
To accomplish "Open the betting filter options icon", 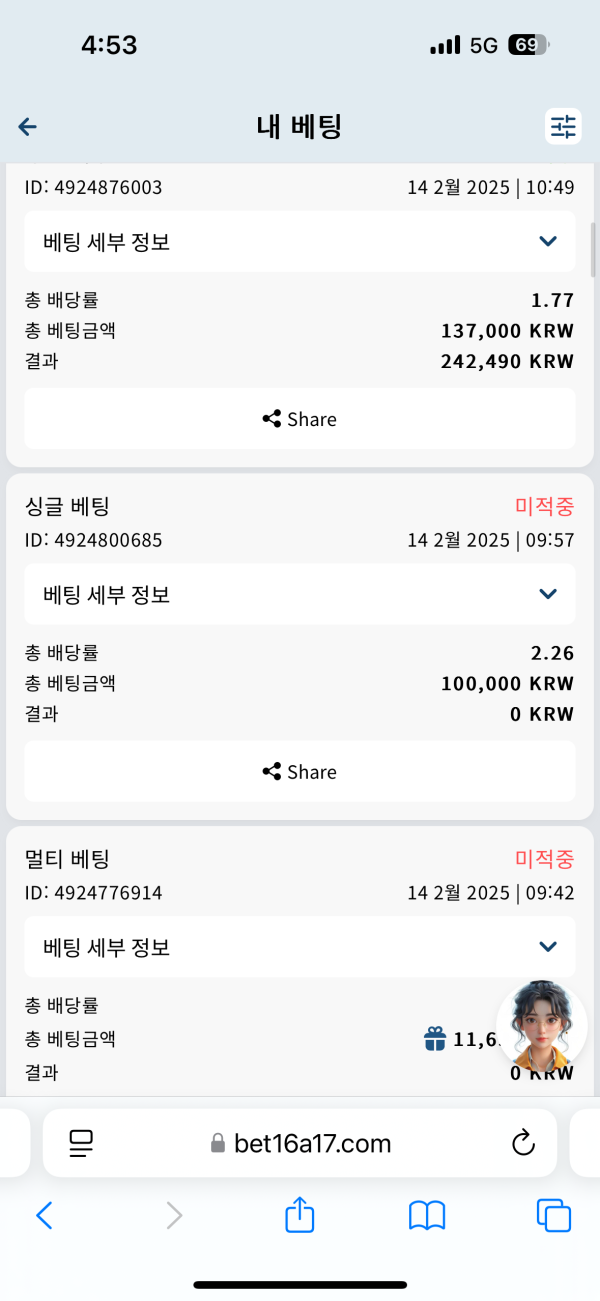I will click(562, 127).
